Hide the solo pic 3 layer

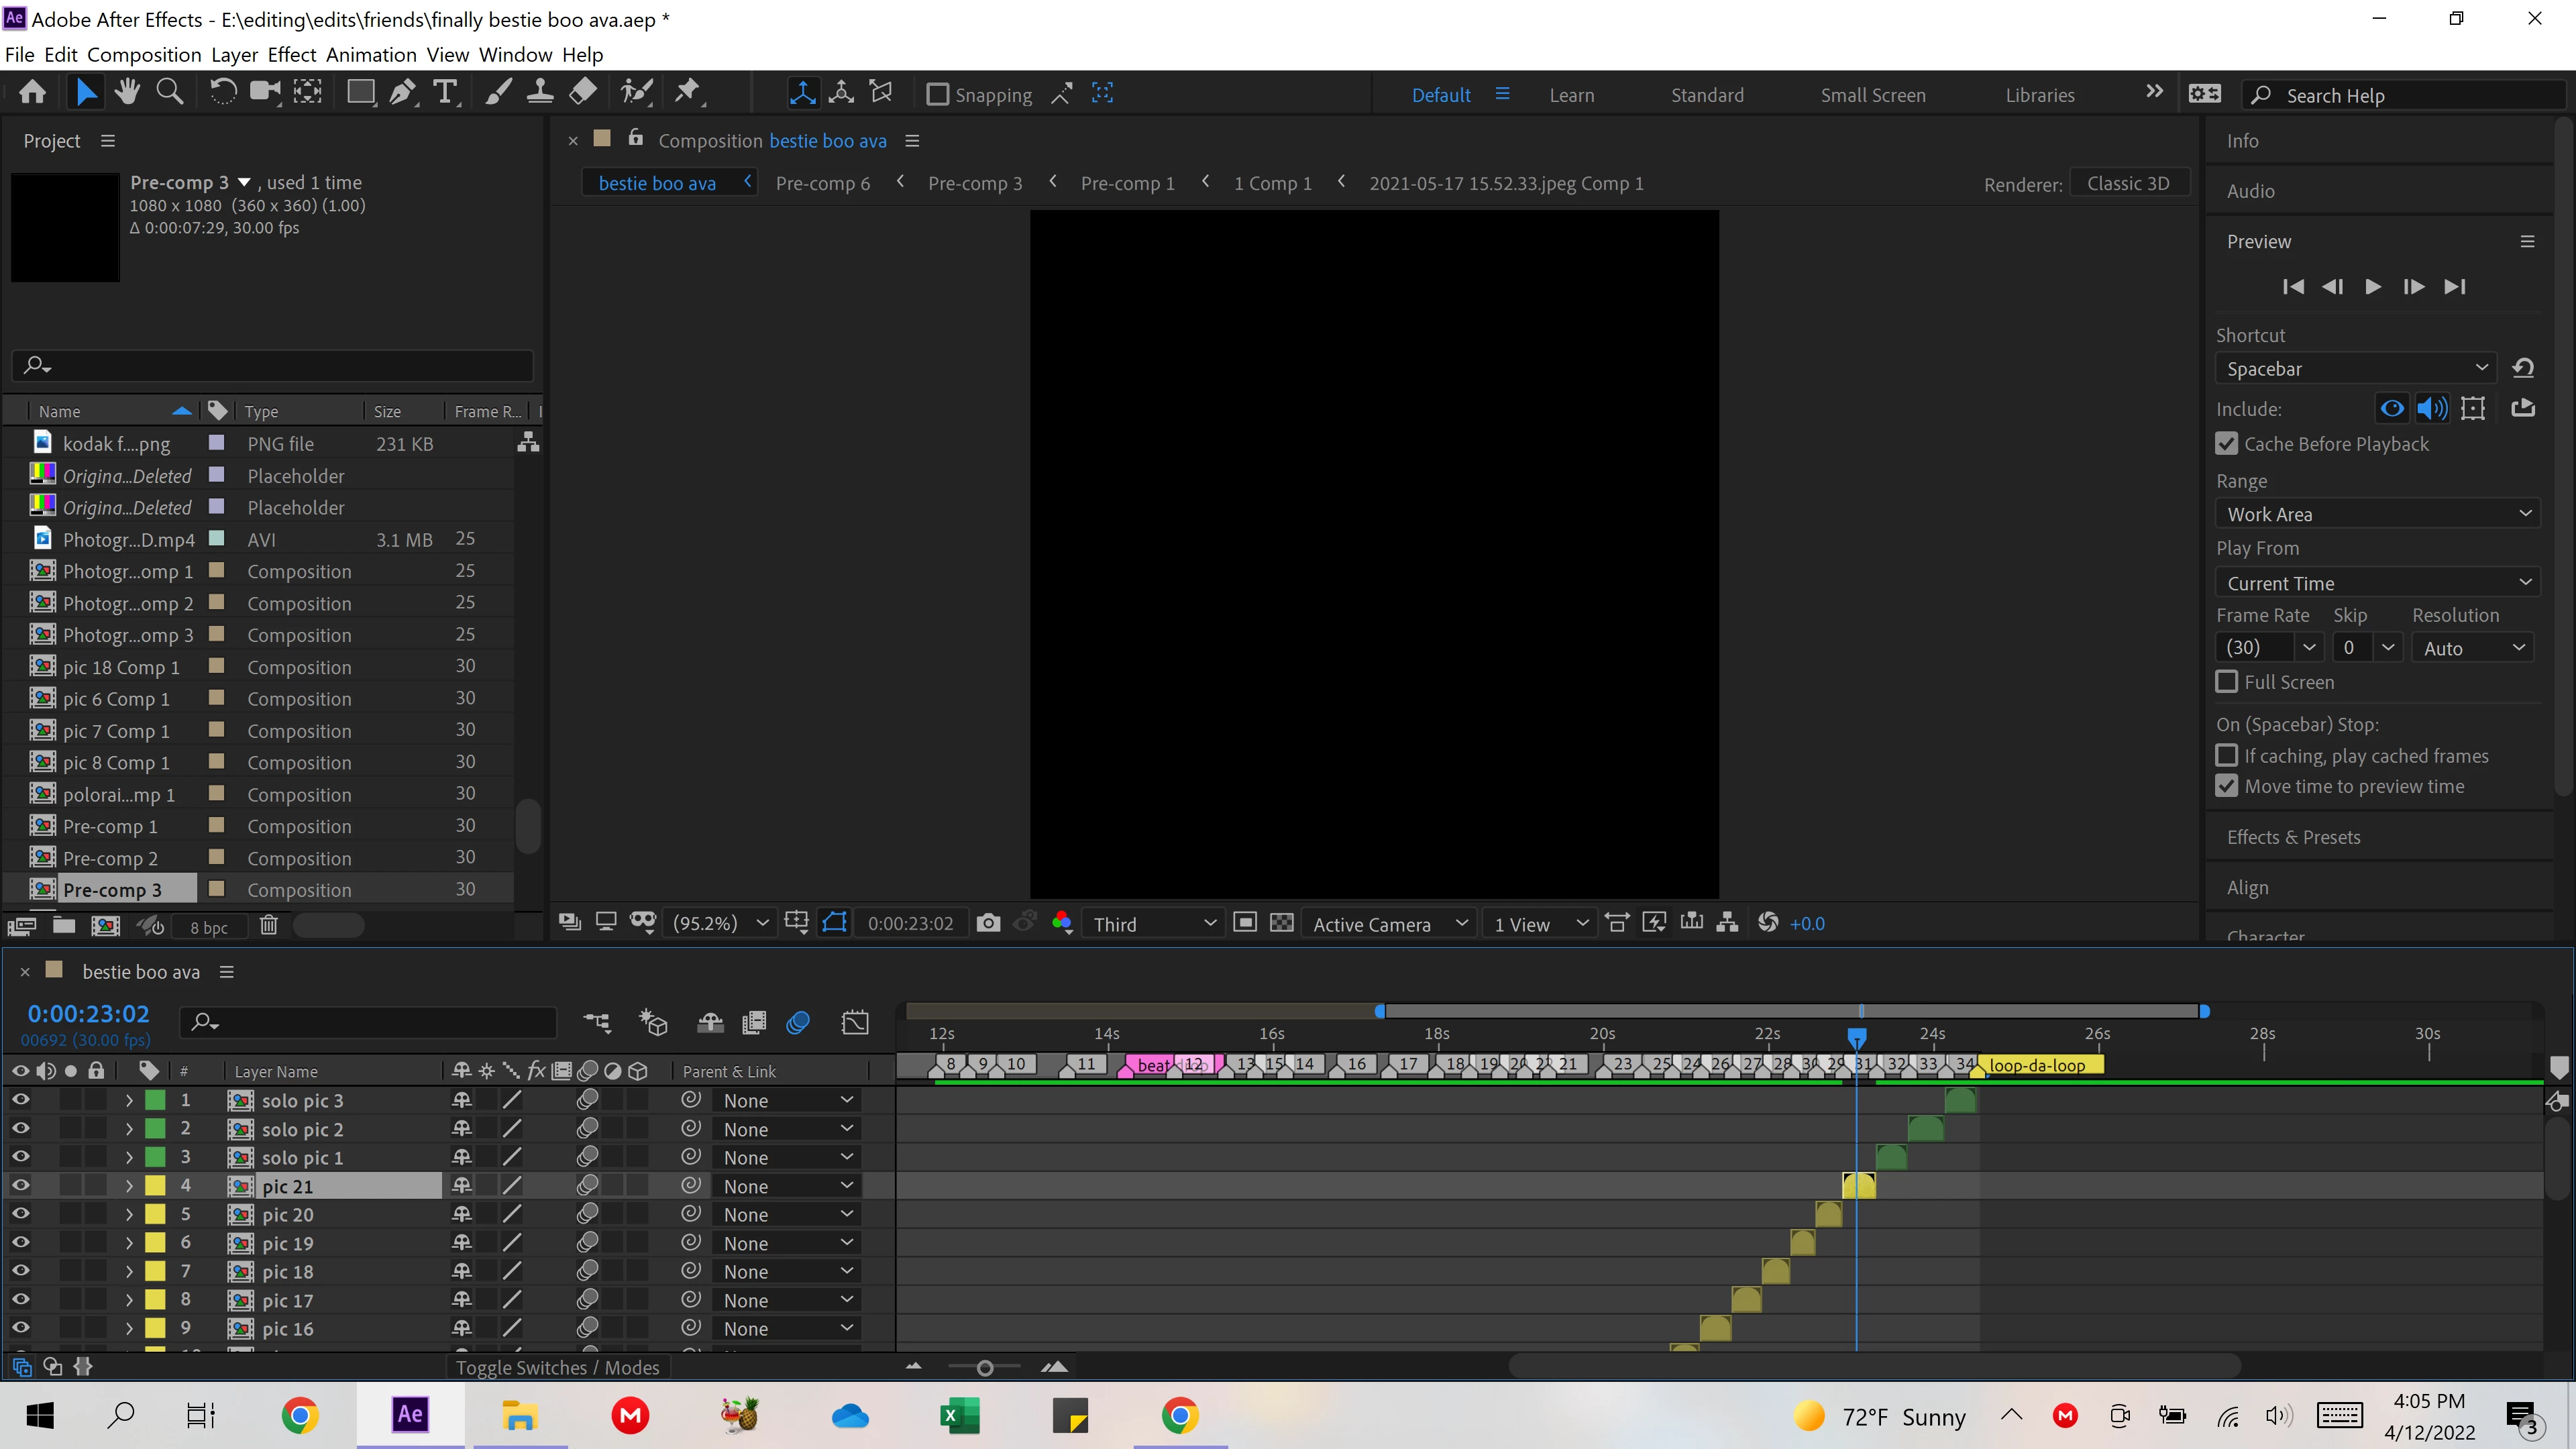[x=20, y=1100]
